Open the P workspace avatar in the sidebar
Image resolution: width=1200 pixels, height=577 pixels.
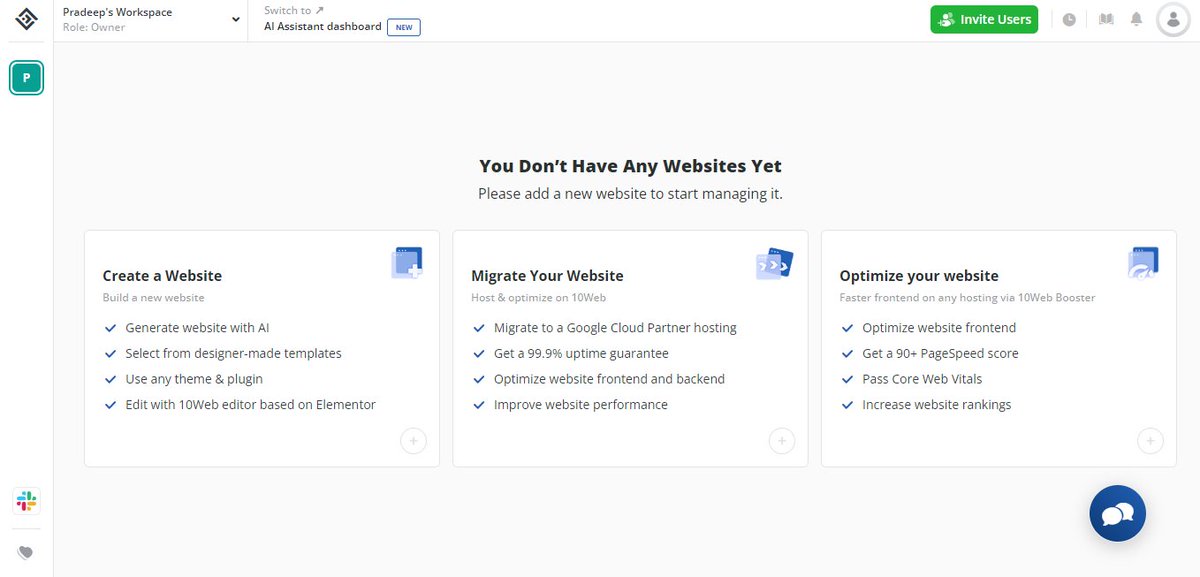click(26, 78)
